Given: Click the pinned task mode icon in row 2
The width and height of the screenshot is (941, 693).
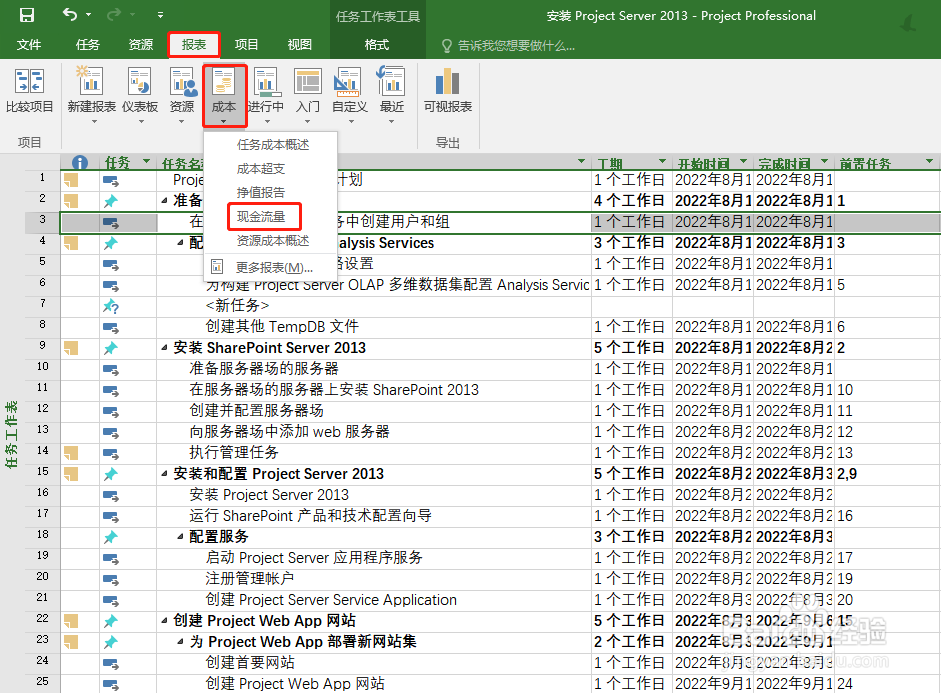Looking at the screenshot, I should pyautogui.click(x=110, y=201).
